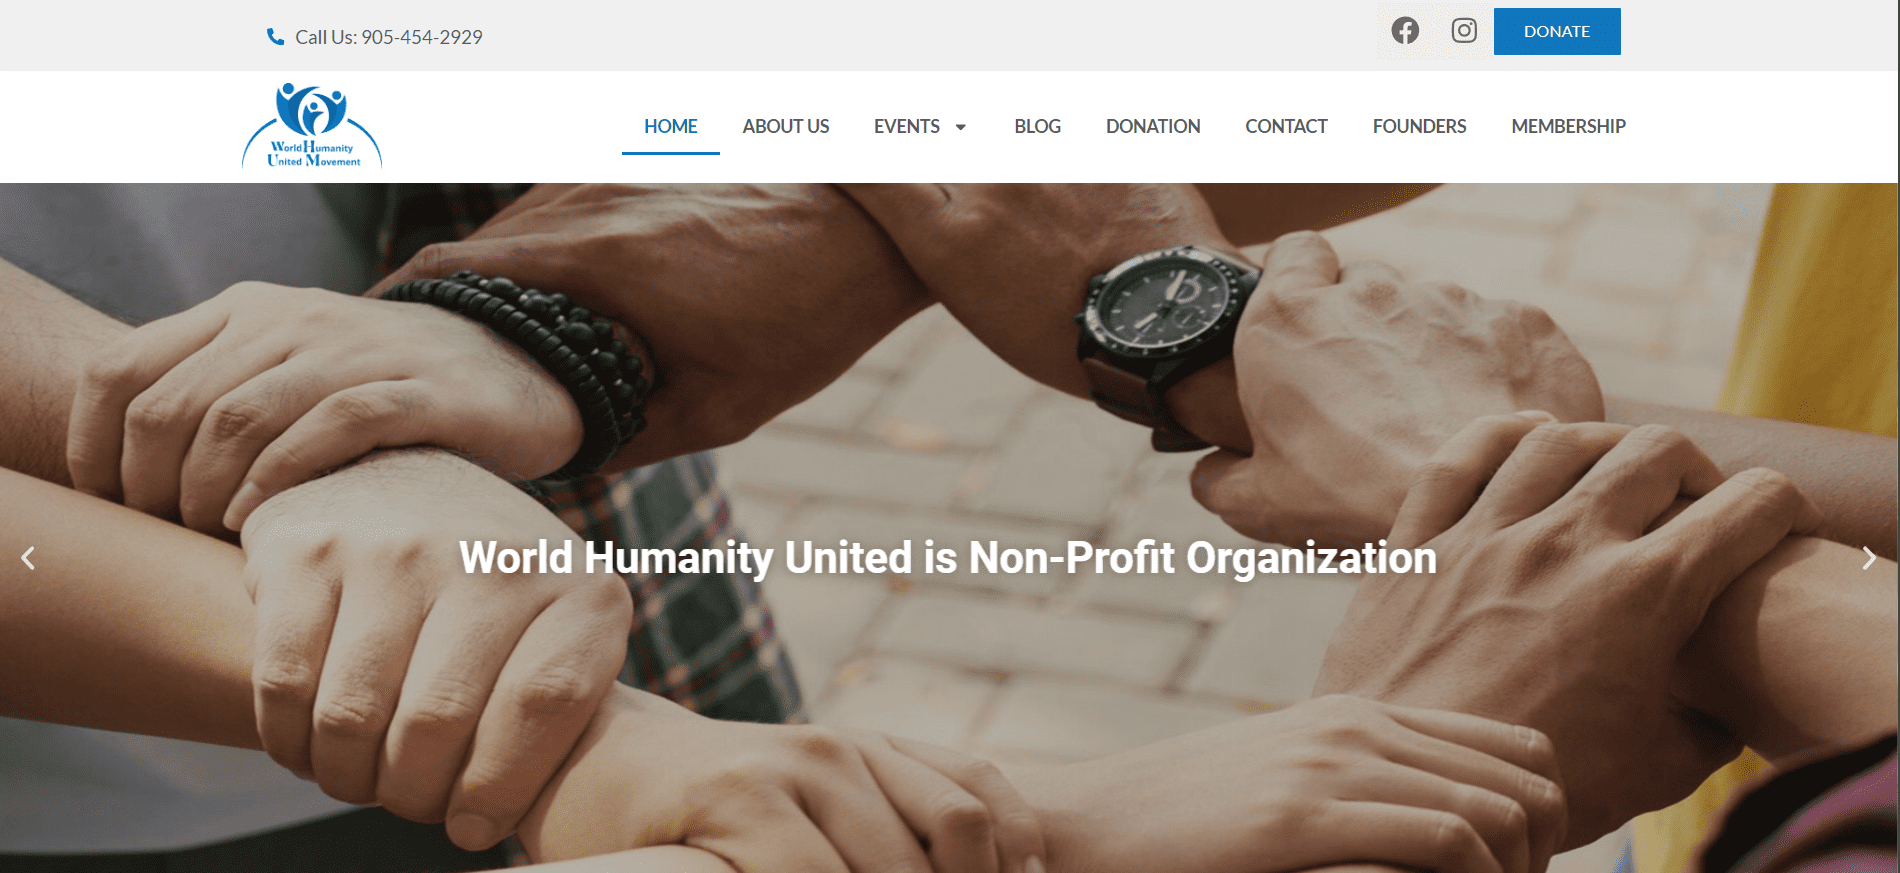Call the number 905-454-2929 link
This screenshot has width=1900, height=873.
click(389, 37)
